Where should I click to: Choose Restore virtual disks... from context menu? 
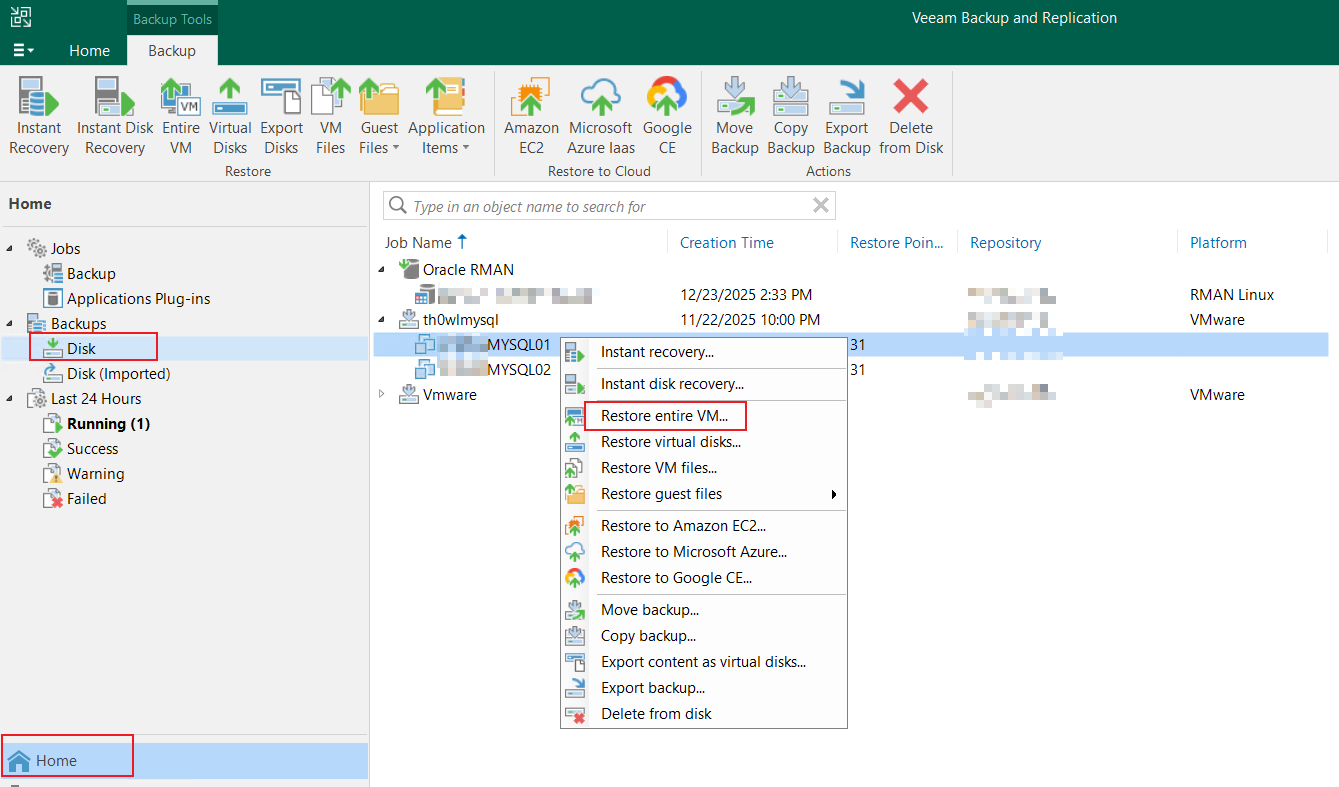point(704,442)
